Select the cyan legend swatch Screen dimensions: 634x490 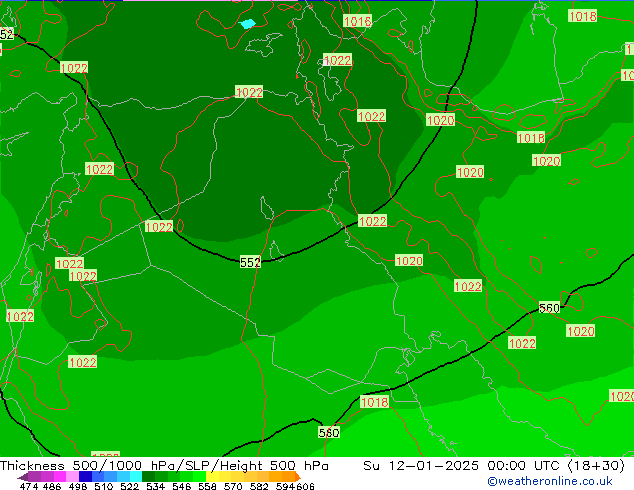pyautogui.click(x=136, y=476)
